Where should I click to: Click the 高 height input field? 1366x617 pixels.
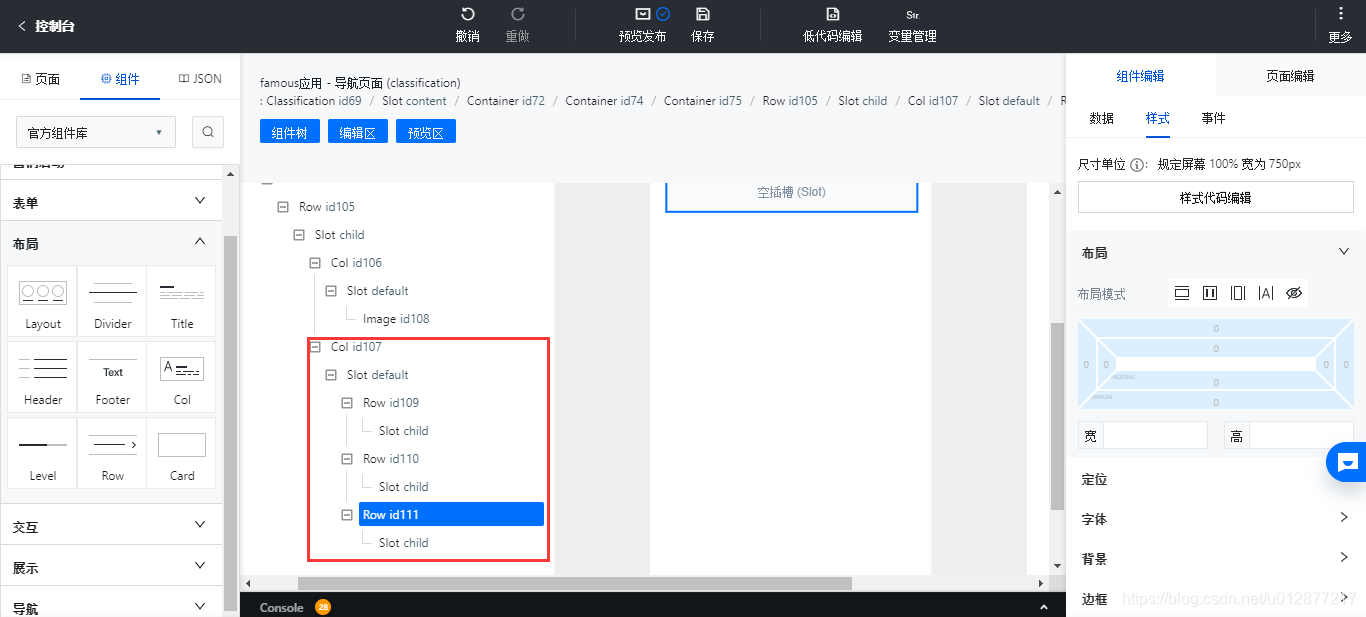coord(1301,435)
